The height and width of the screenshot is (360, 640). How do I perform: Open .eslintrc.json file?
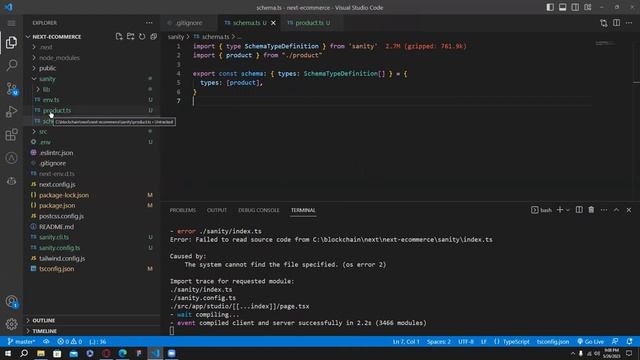point(56,153)
